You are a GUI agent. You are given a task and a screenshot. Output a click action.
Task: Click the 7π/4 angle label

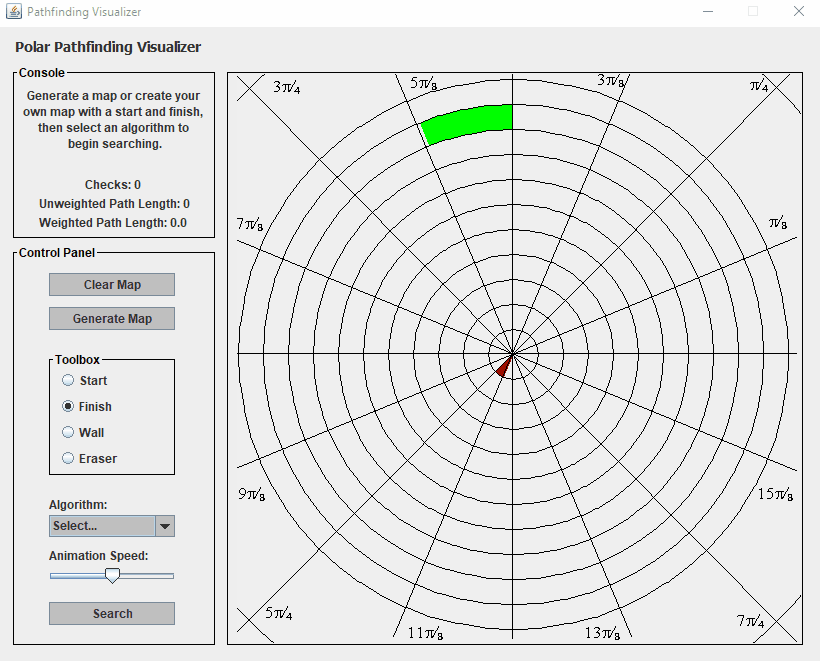click(750, 621)
